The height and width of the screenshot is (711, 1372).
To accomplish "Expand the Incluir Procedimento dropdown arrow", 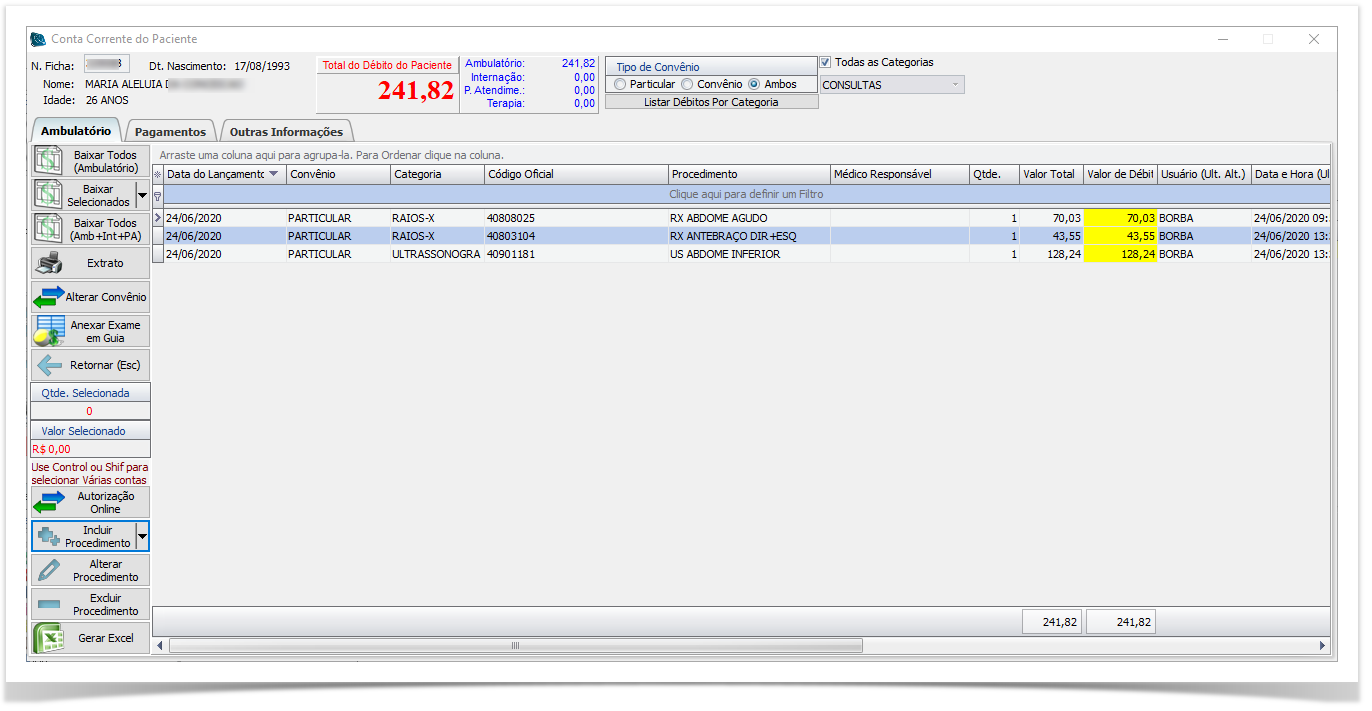I will point(142,536).
